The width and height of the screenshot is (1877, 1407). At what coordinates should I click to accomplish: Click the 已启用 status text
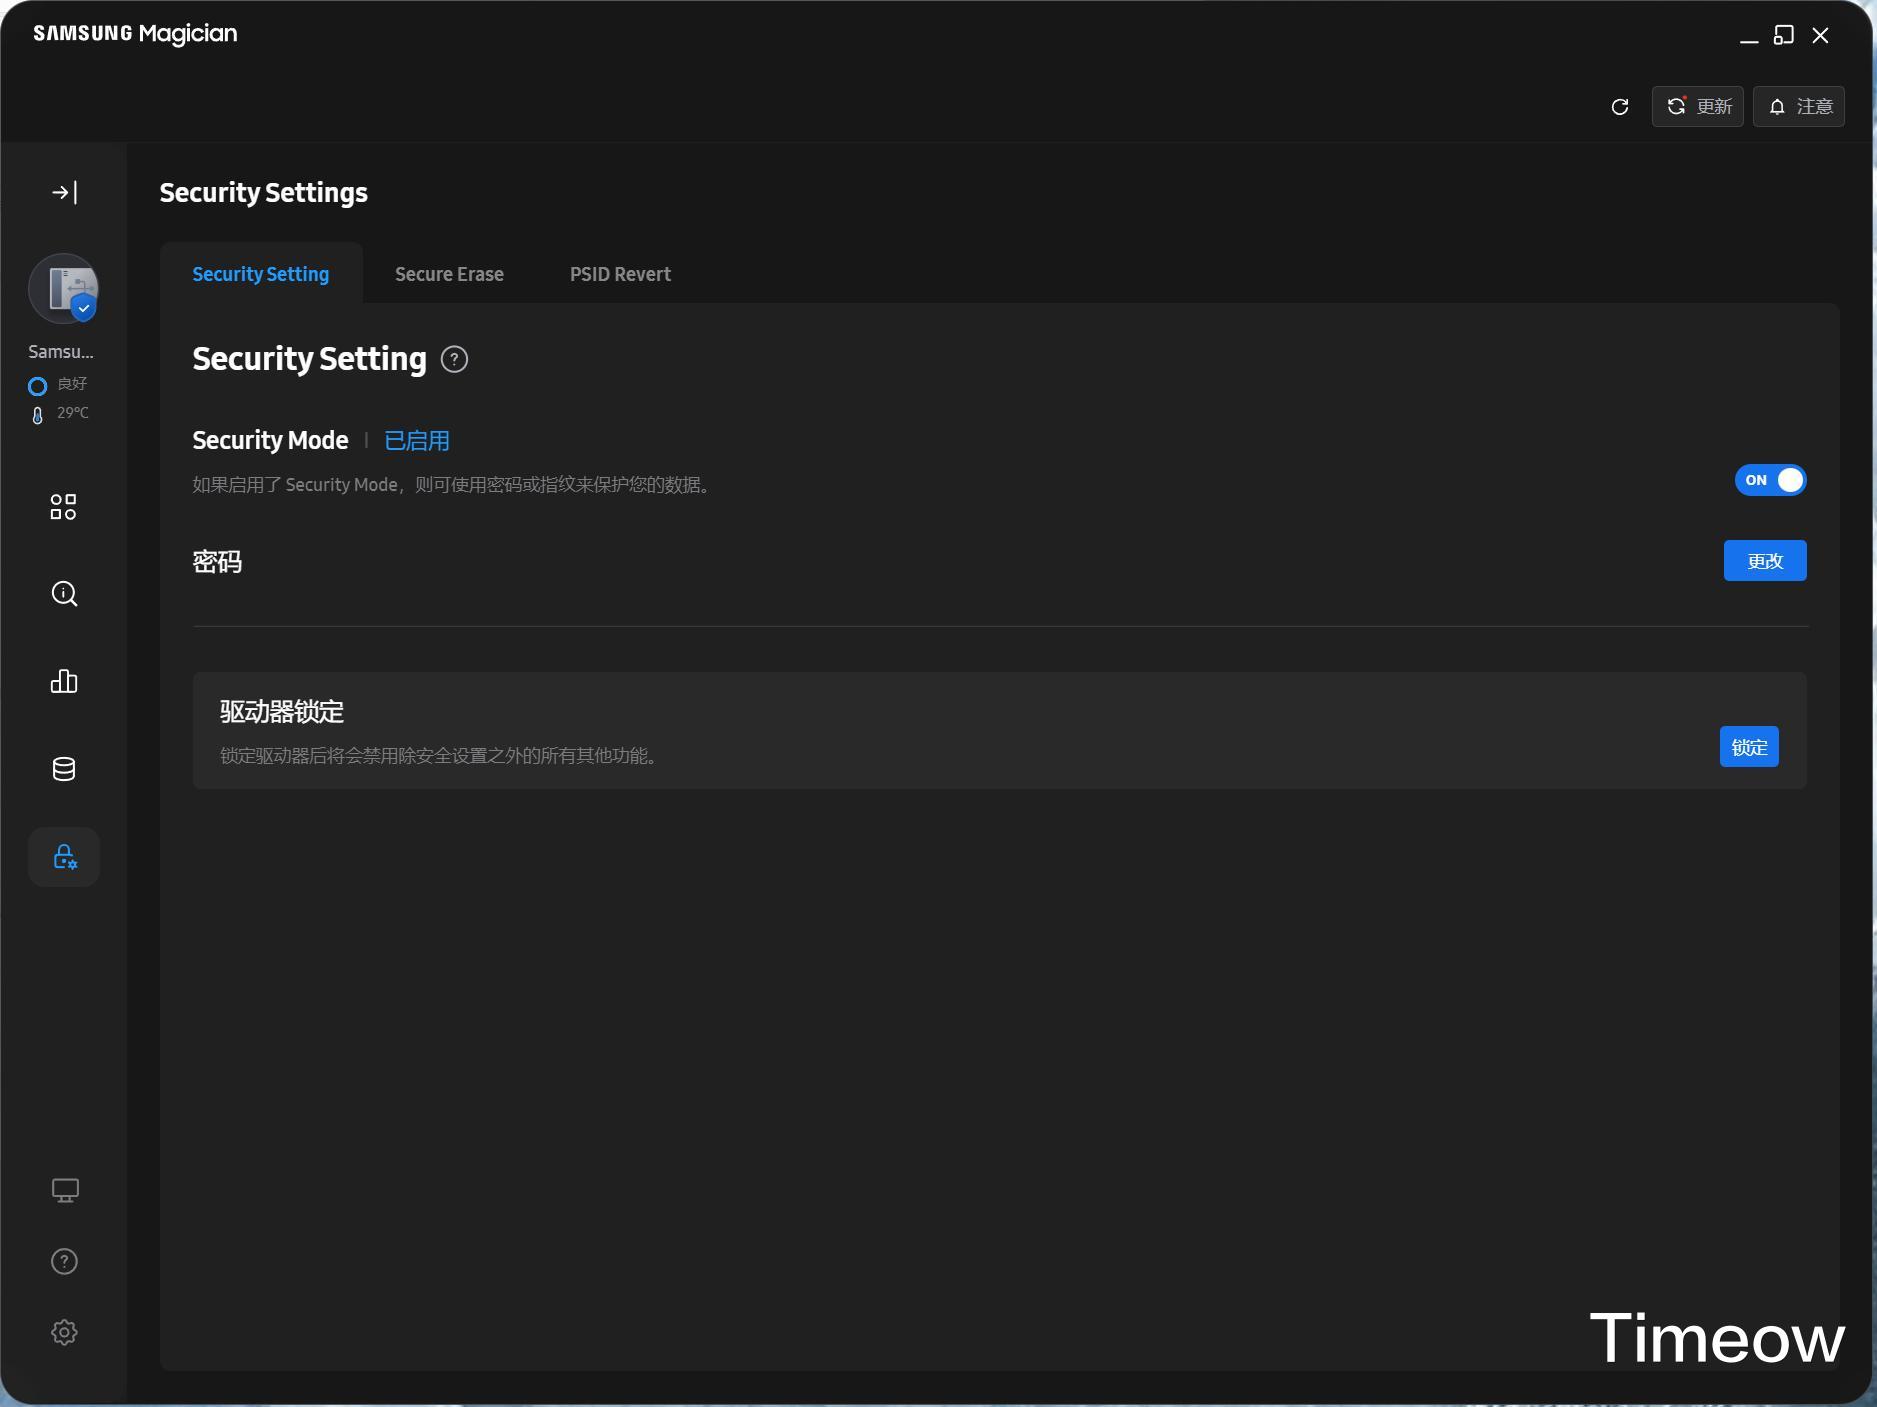417,441
